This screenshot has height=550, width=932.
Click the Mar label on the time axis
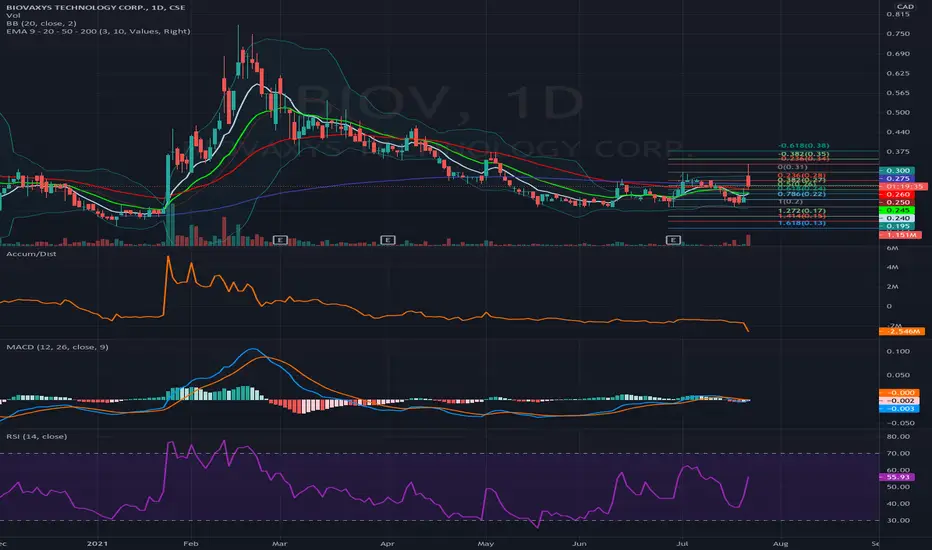pos(279,543)
